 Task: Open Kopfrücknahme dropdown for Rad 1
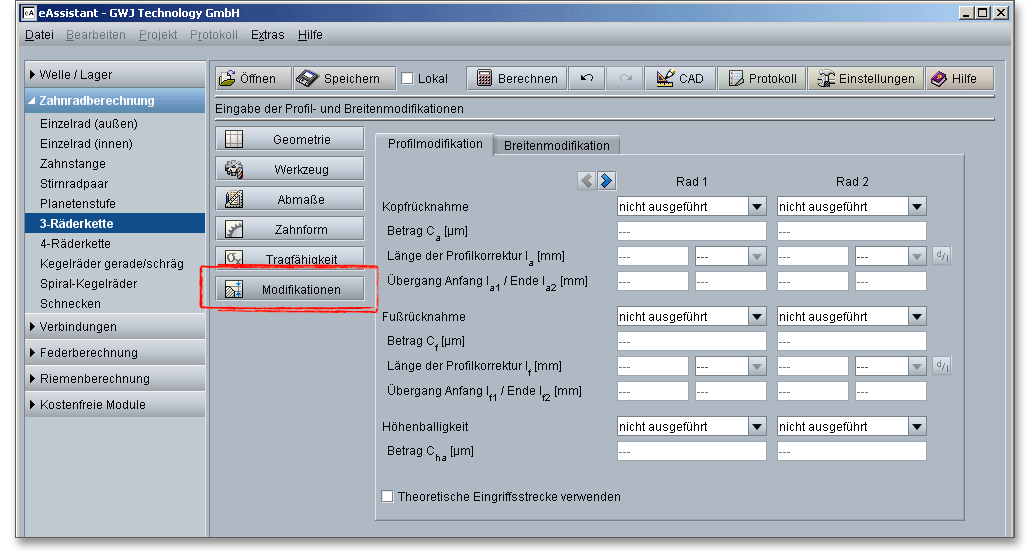pos(691,206)
